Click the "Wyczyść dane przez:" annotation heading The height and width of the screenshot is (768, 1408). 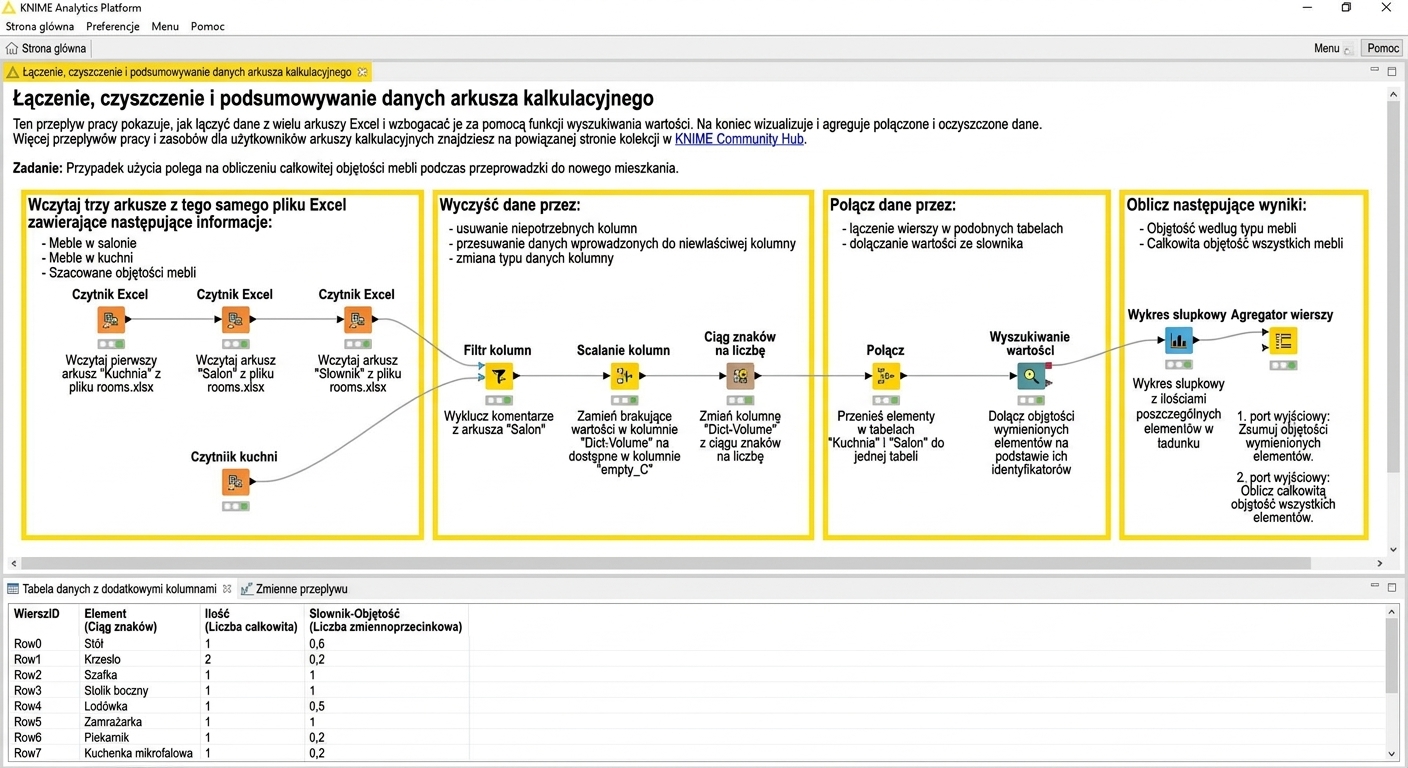coord(510,205)
